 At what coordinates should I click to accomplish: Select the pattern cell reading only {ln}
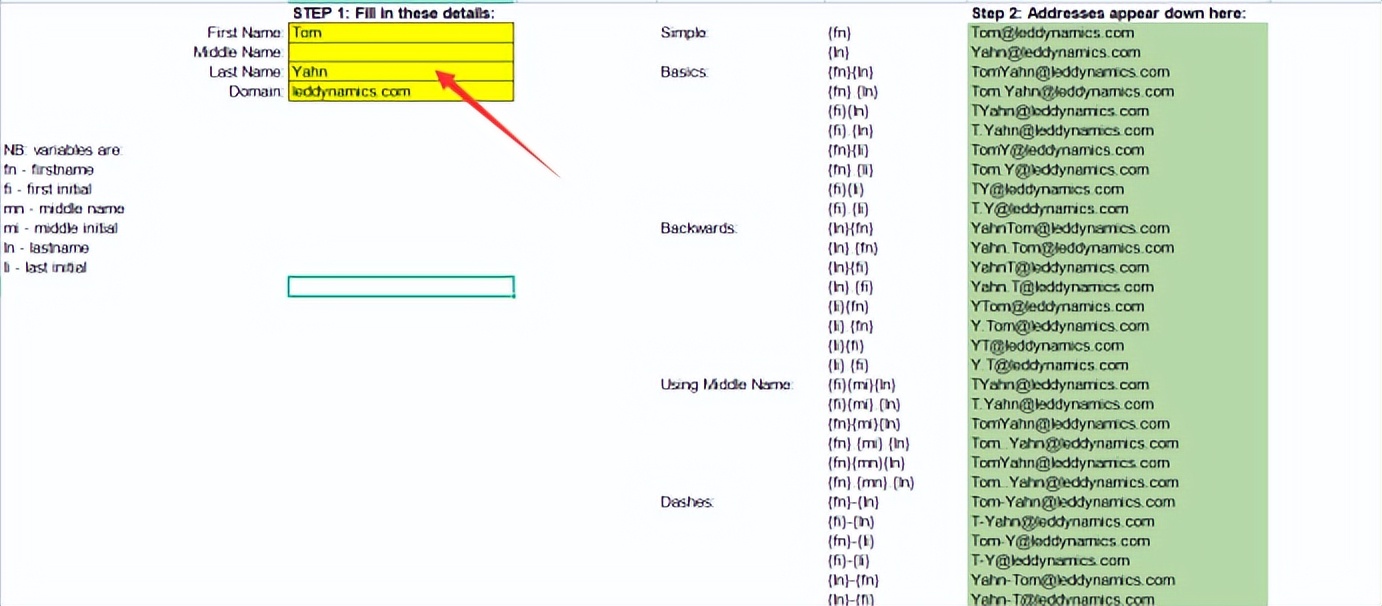(x=839, y=52)
